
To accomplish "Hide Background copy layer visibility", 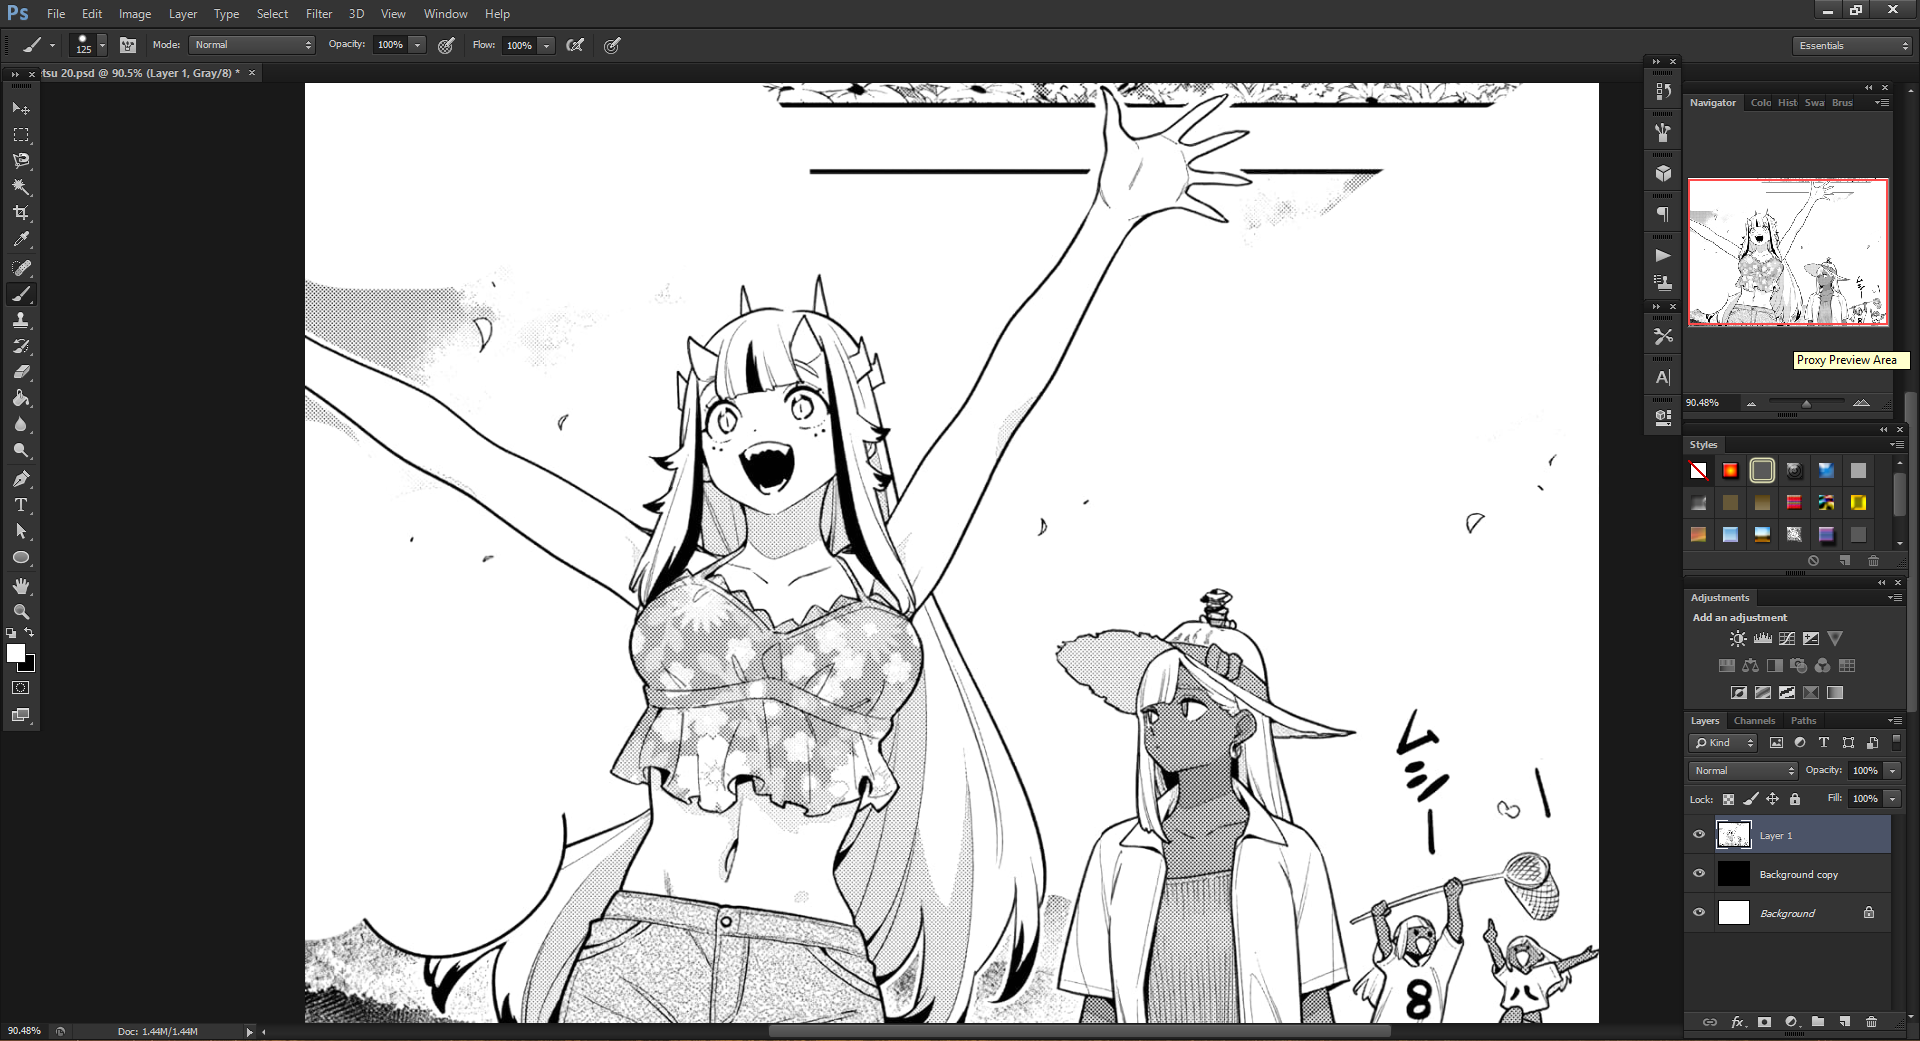I will point(1698,873).
